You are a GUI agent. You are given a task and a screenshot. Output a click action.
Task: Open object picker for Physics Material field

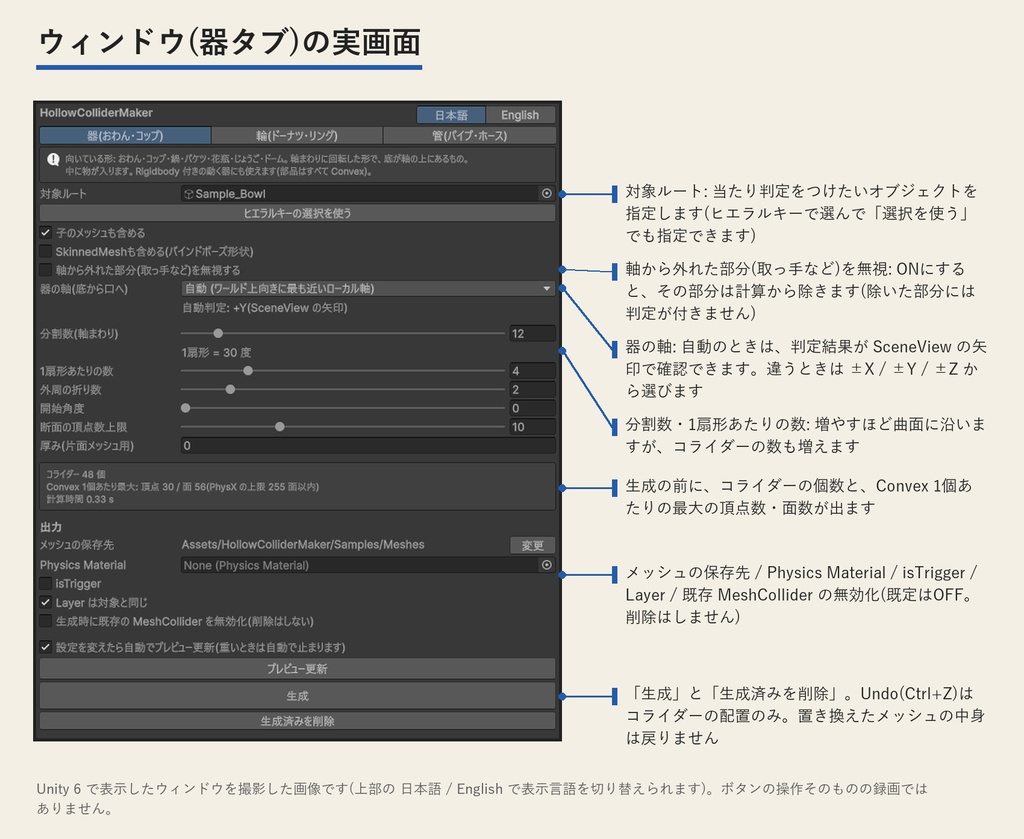pyautogui.click(x=547, y=565)
